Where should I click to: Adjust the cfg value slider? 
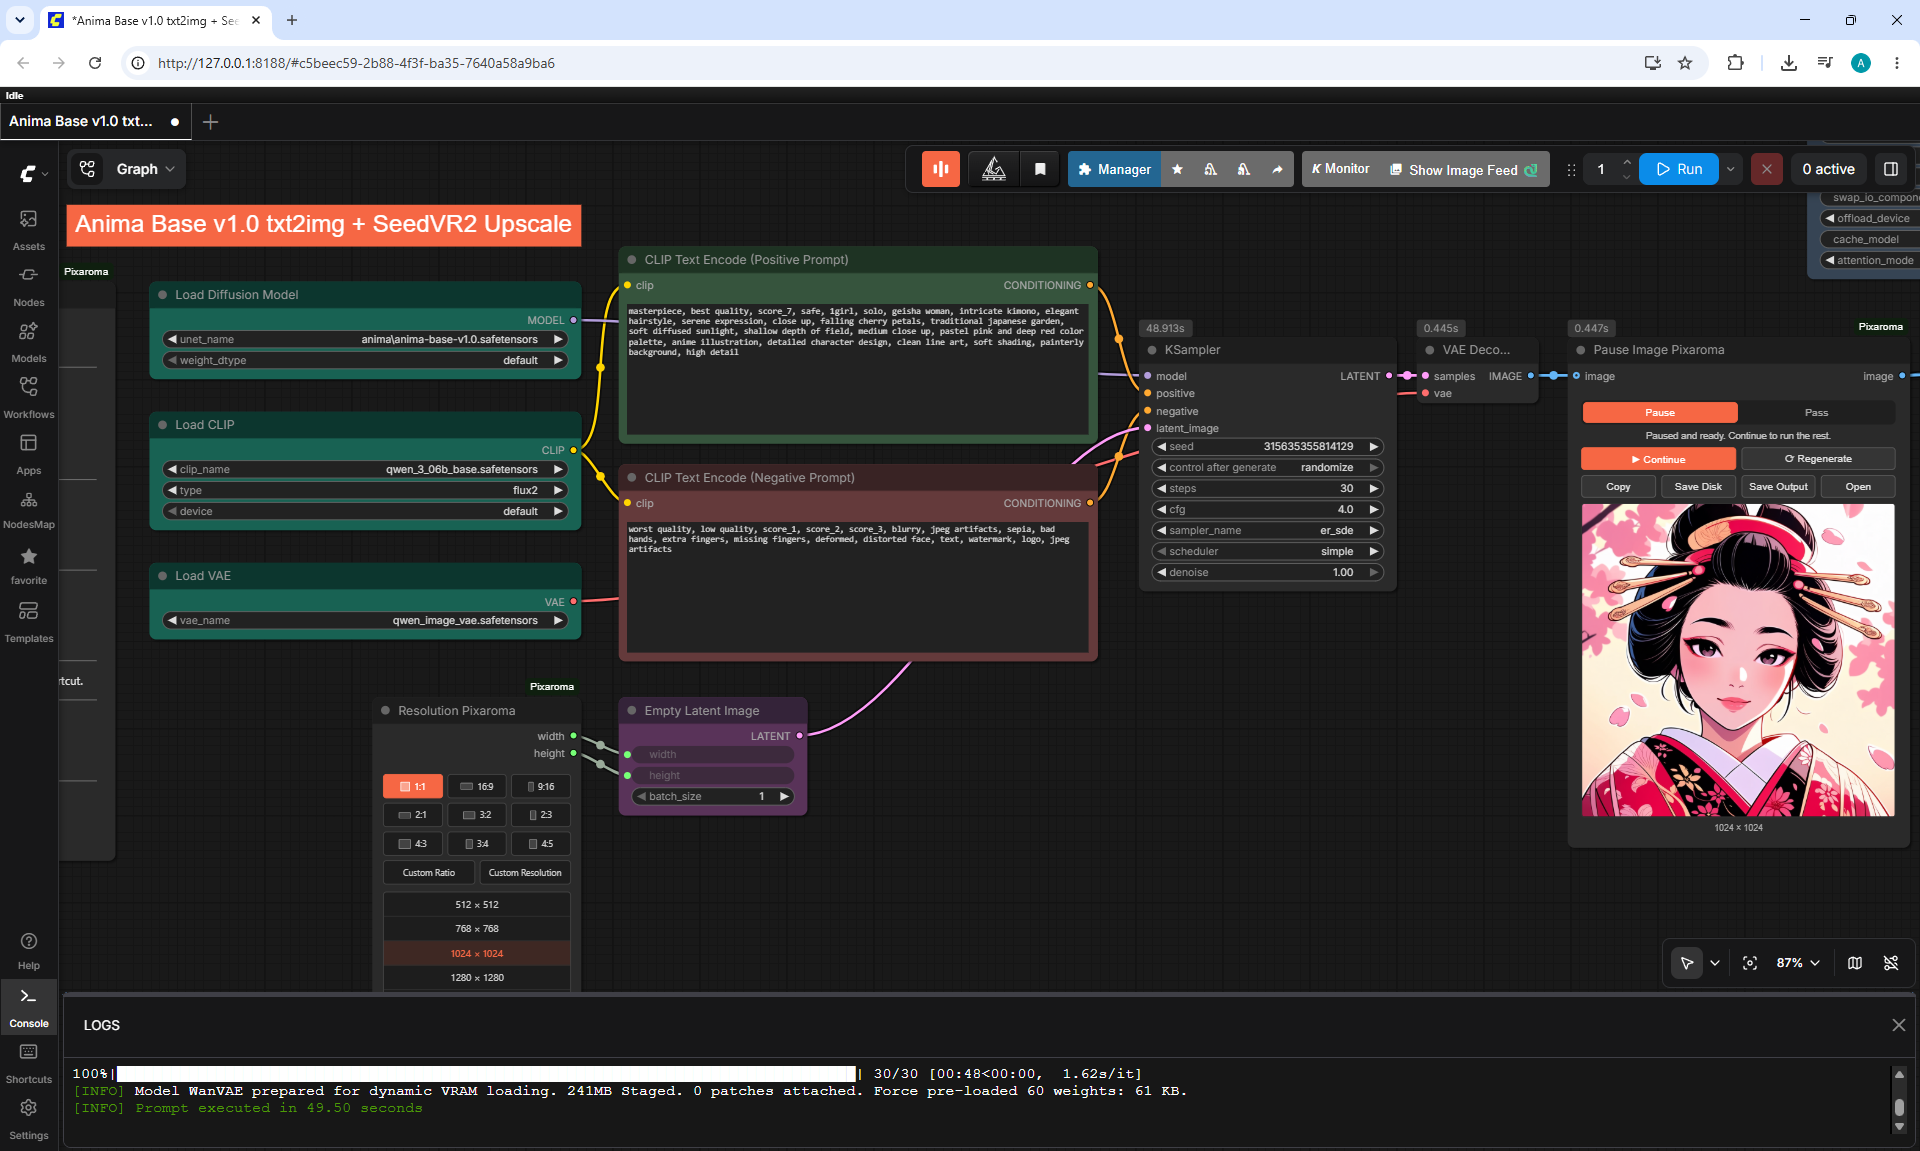(1268, 509)
